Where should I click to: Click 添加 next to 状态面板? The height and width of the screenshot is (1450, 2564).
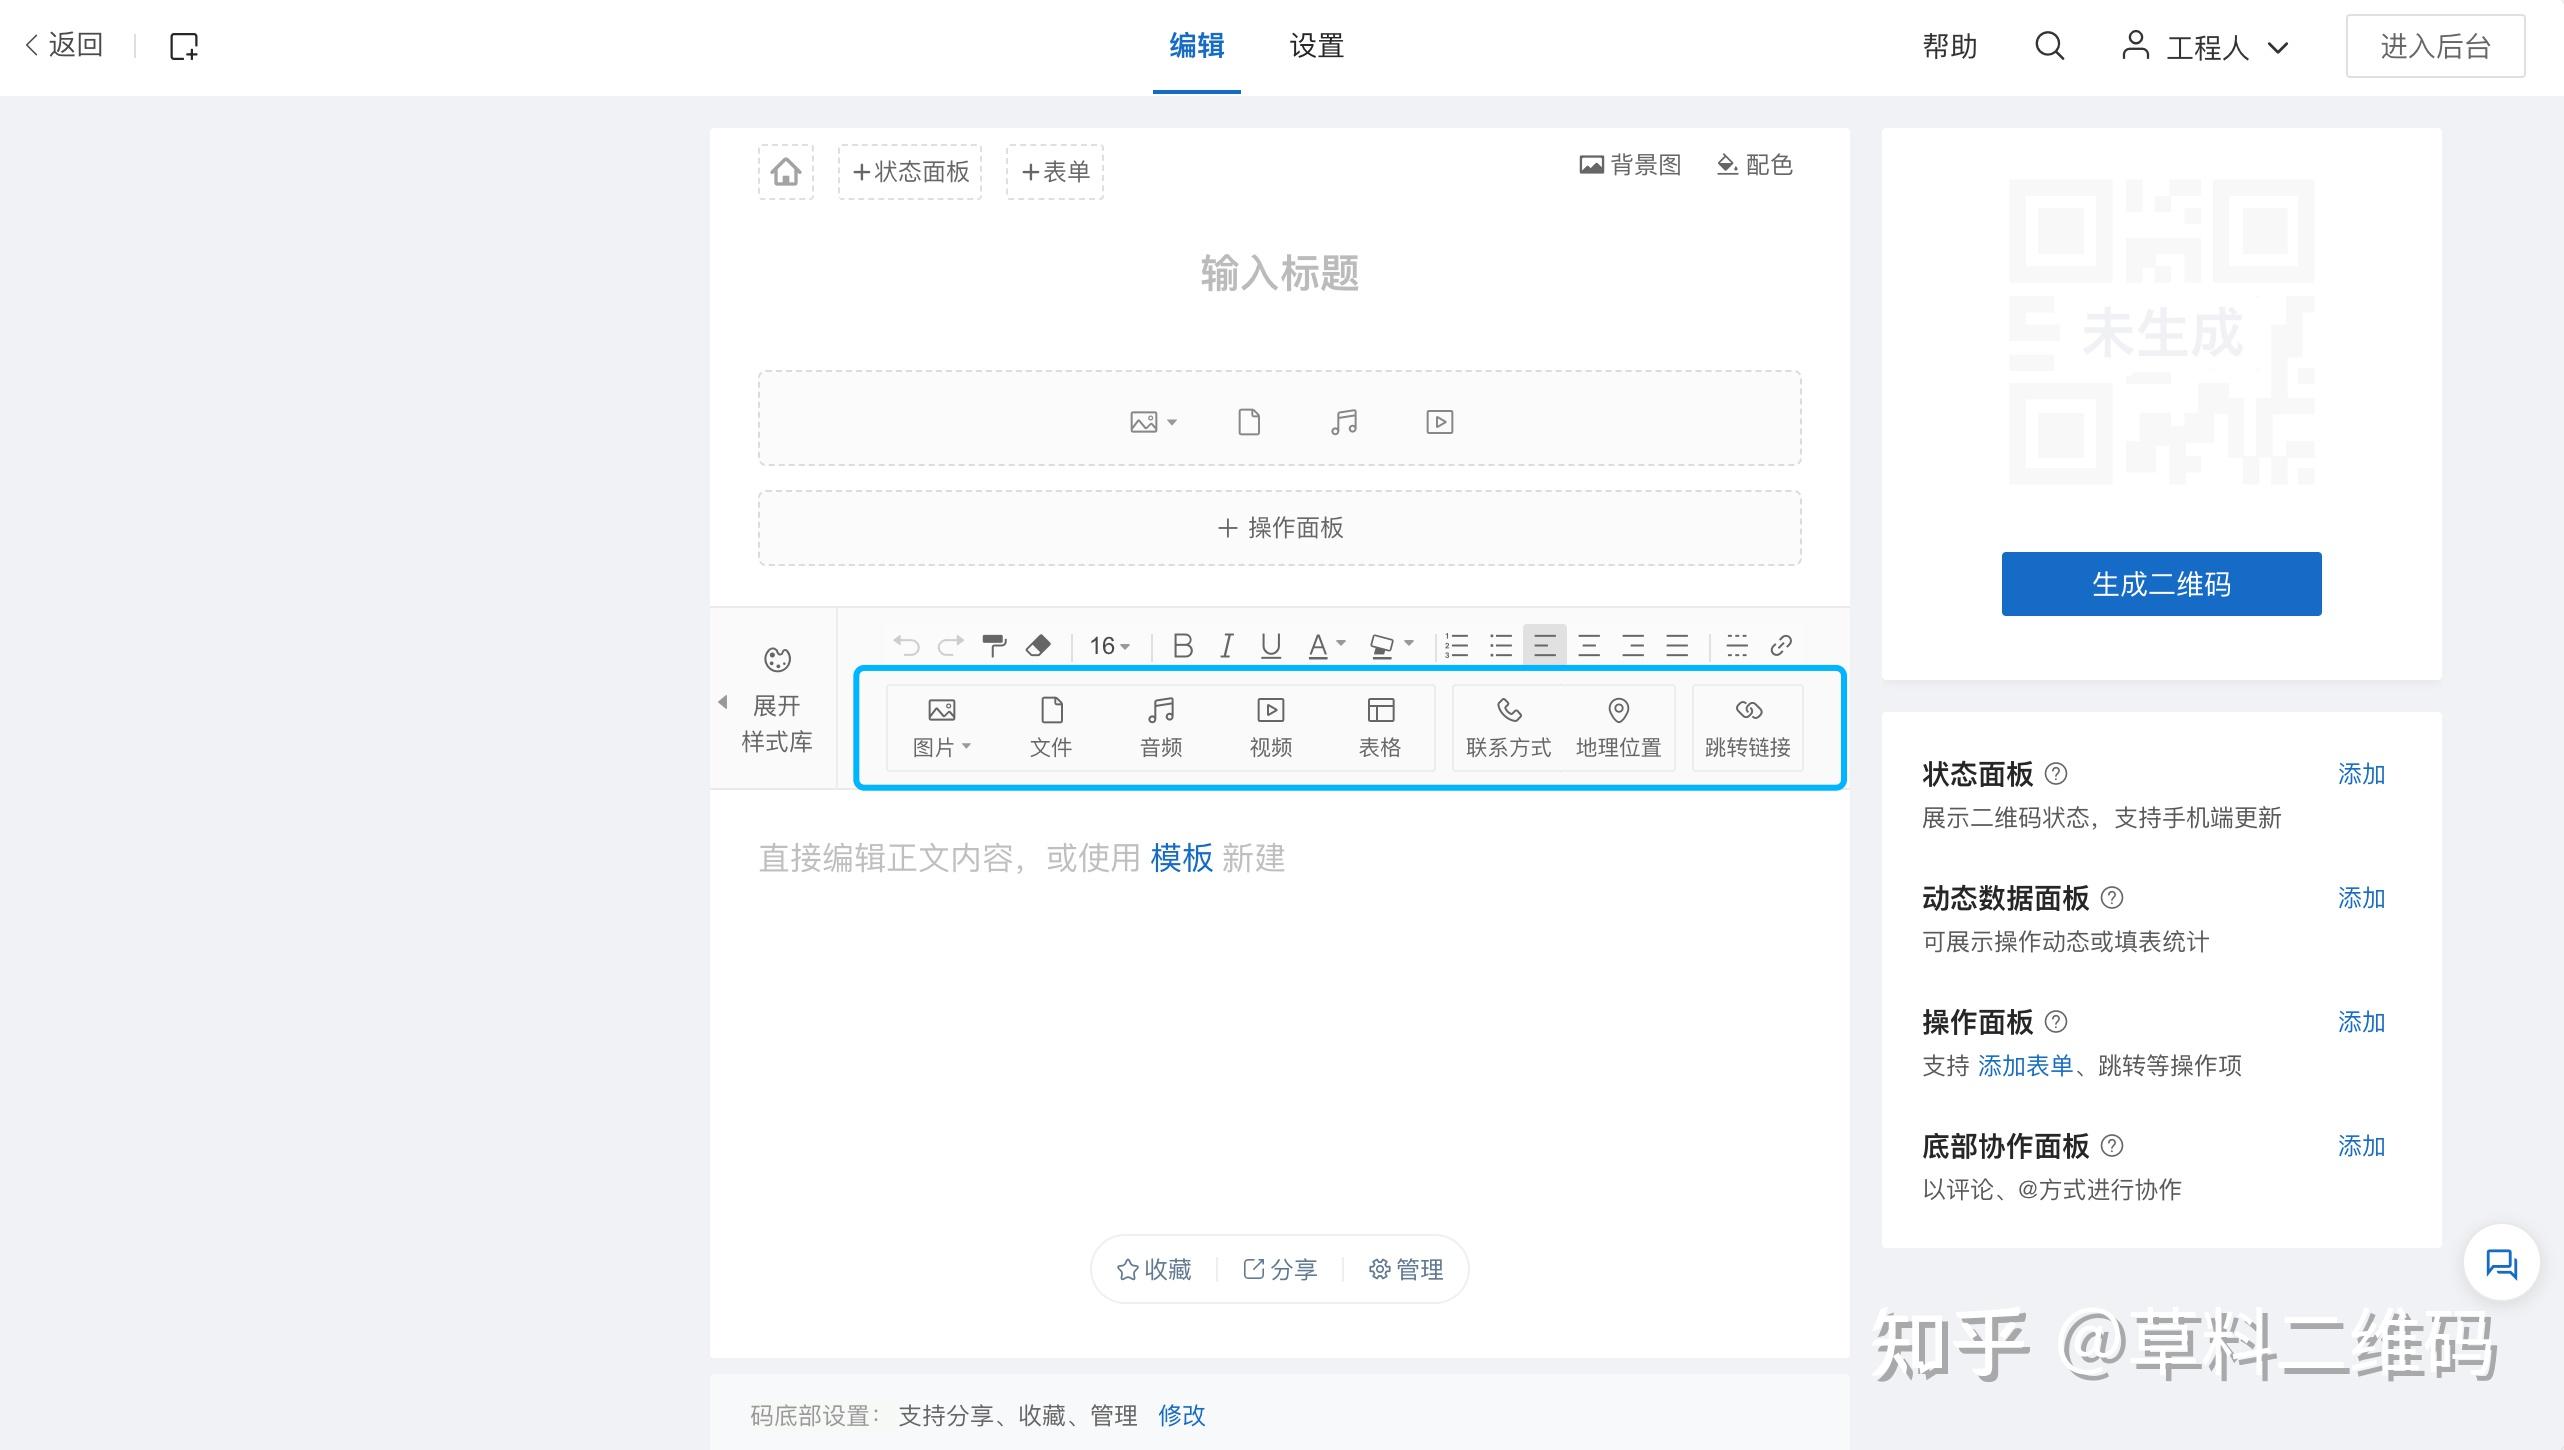coord(2360,774)
